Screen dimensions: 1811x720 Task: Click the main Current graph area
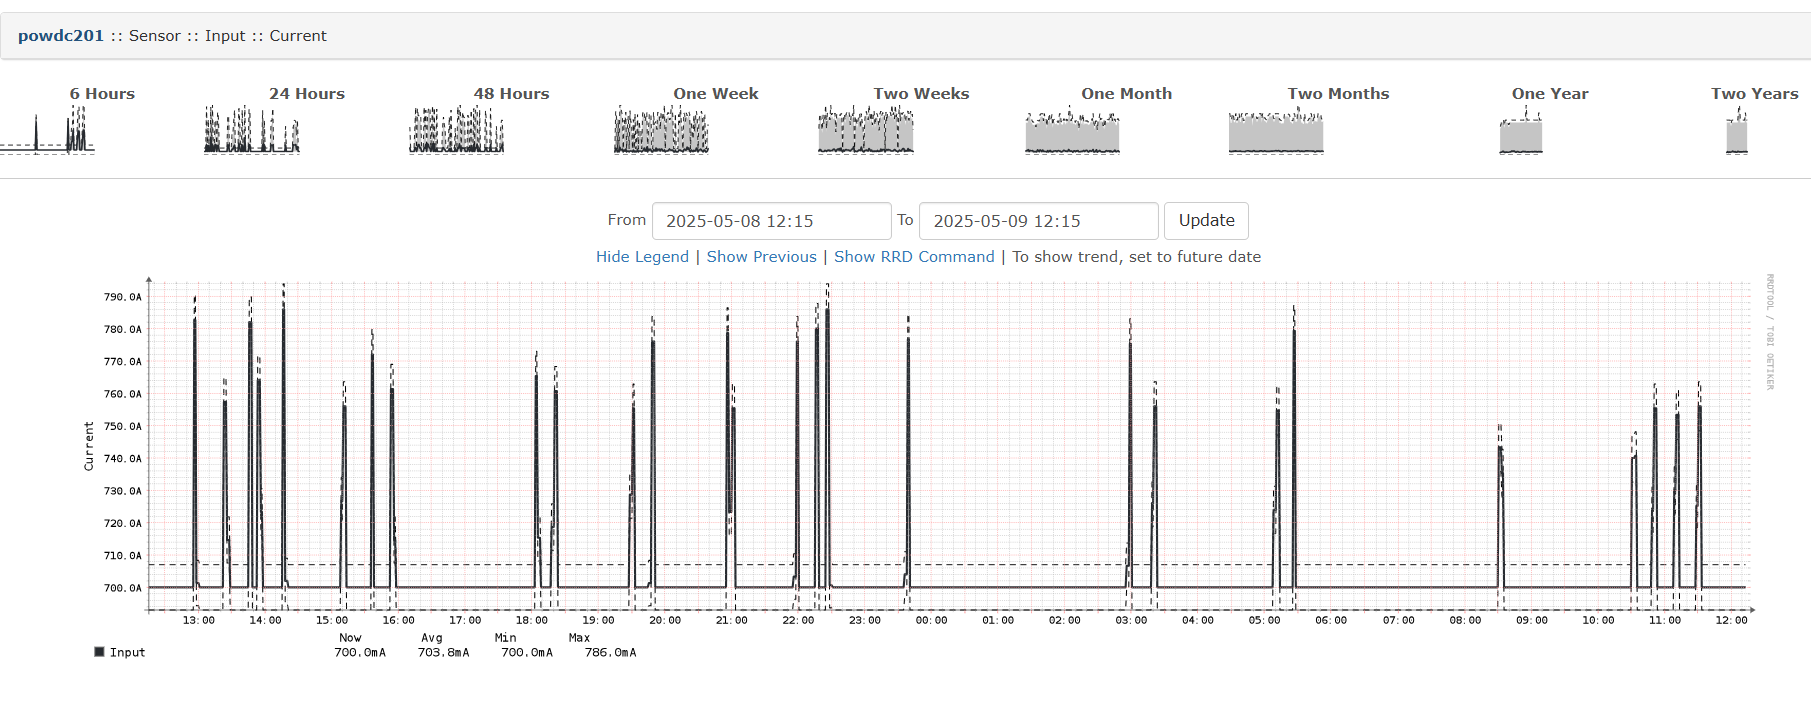pyautogui.click(x=950, y=450)
